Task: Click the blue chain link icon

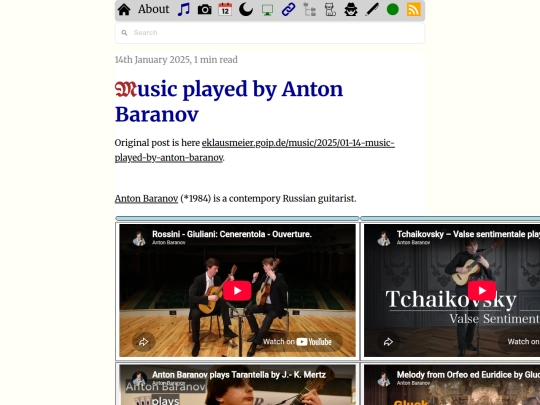Action: click(x=288, y=9)
